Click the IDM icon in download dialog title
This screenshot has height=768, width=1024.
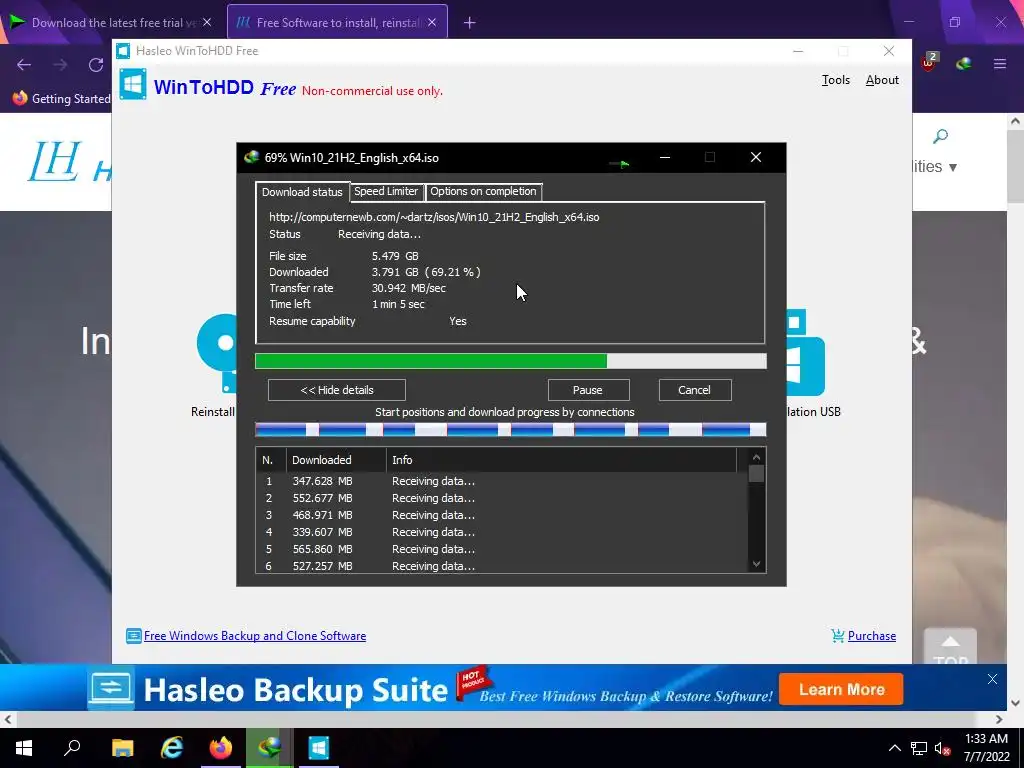pos(251,157)
